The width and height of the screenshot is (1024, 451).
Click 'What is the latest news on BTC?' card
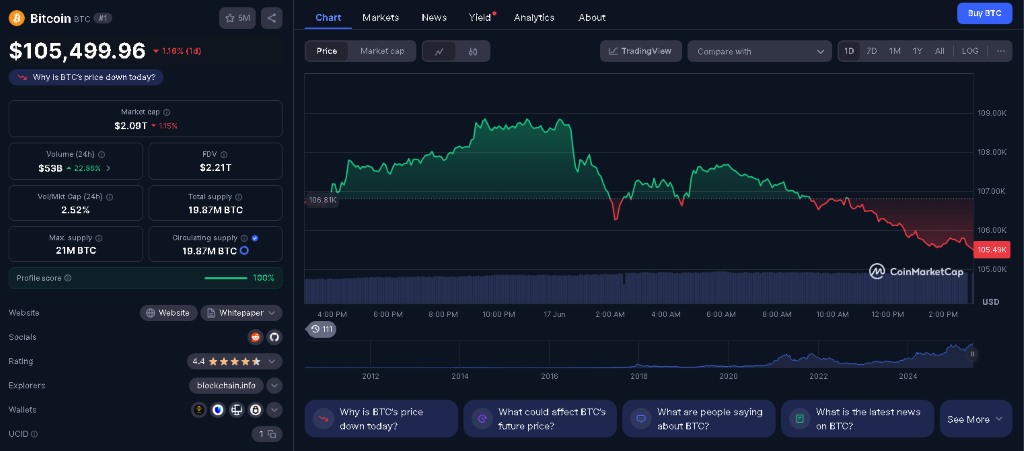857,419
